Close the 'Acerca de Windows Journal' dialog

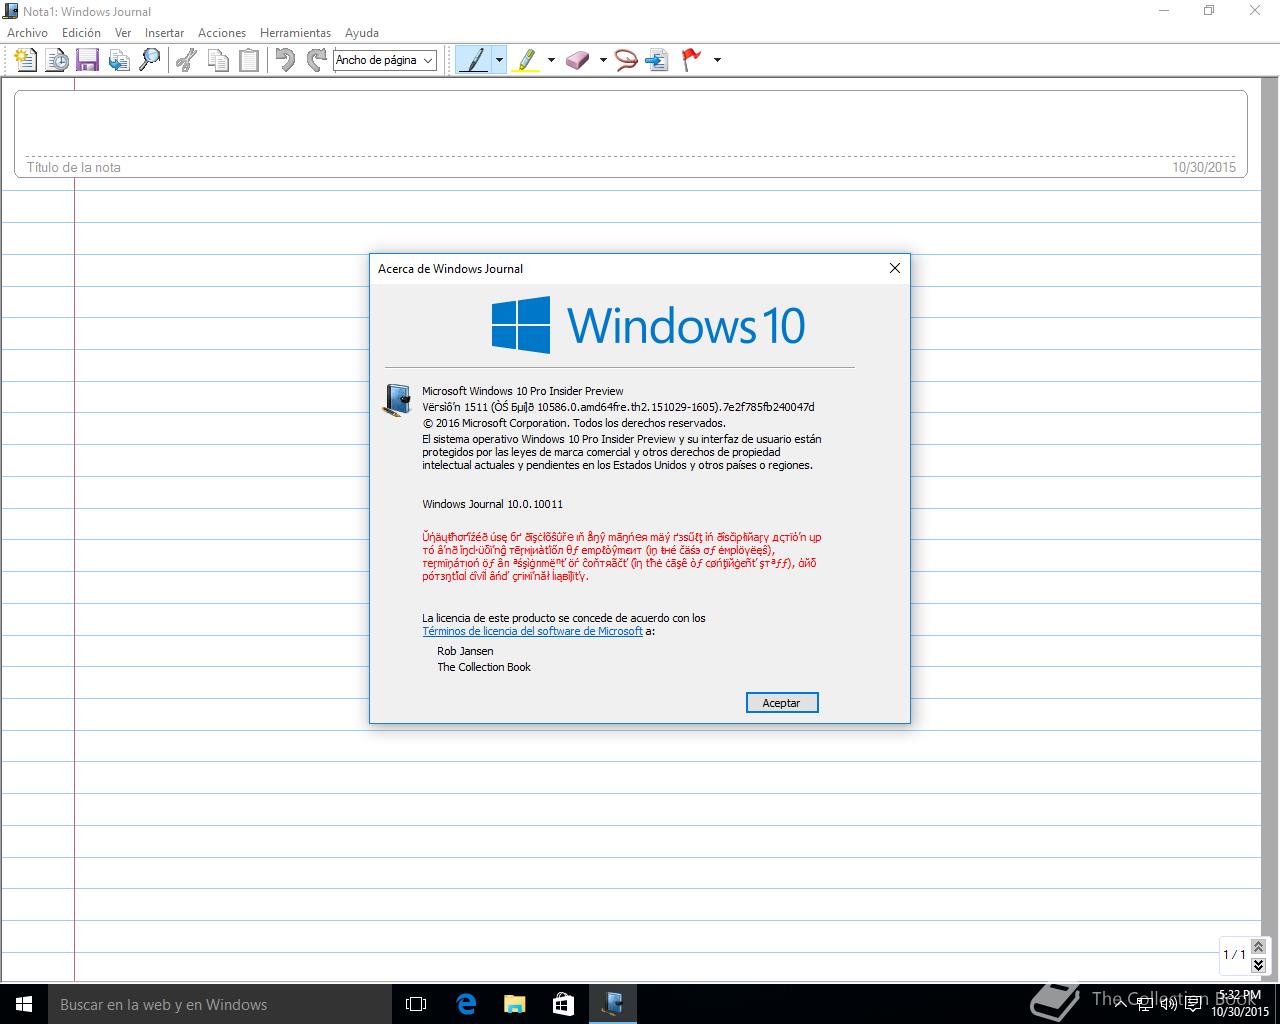(895, 268)
